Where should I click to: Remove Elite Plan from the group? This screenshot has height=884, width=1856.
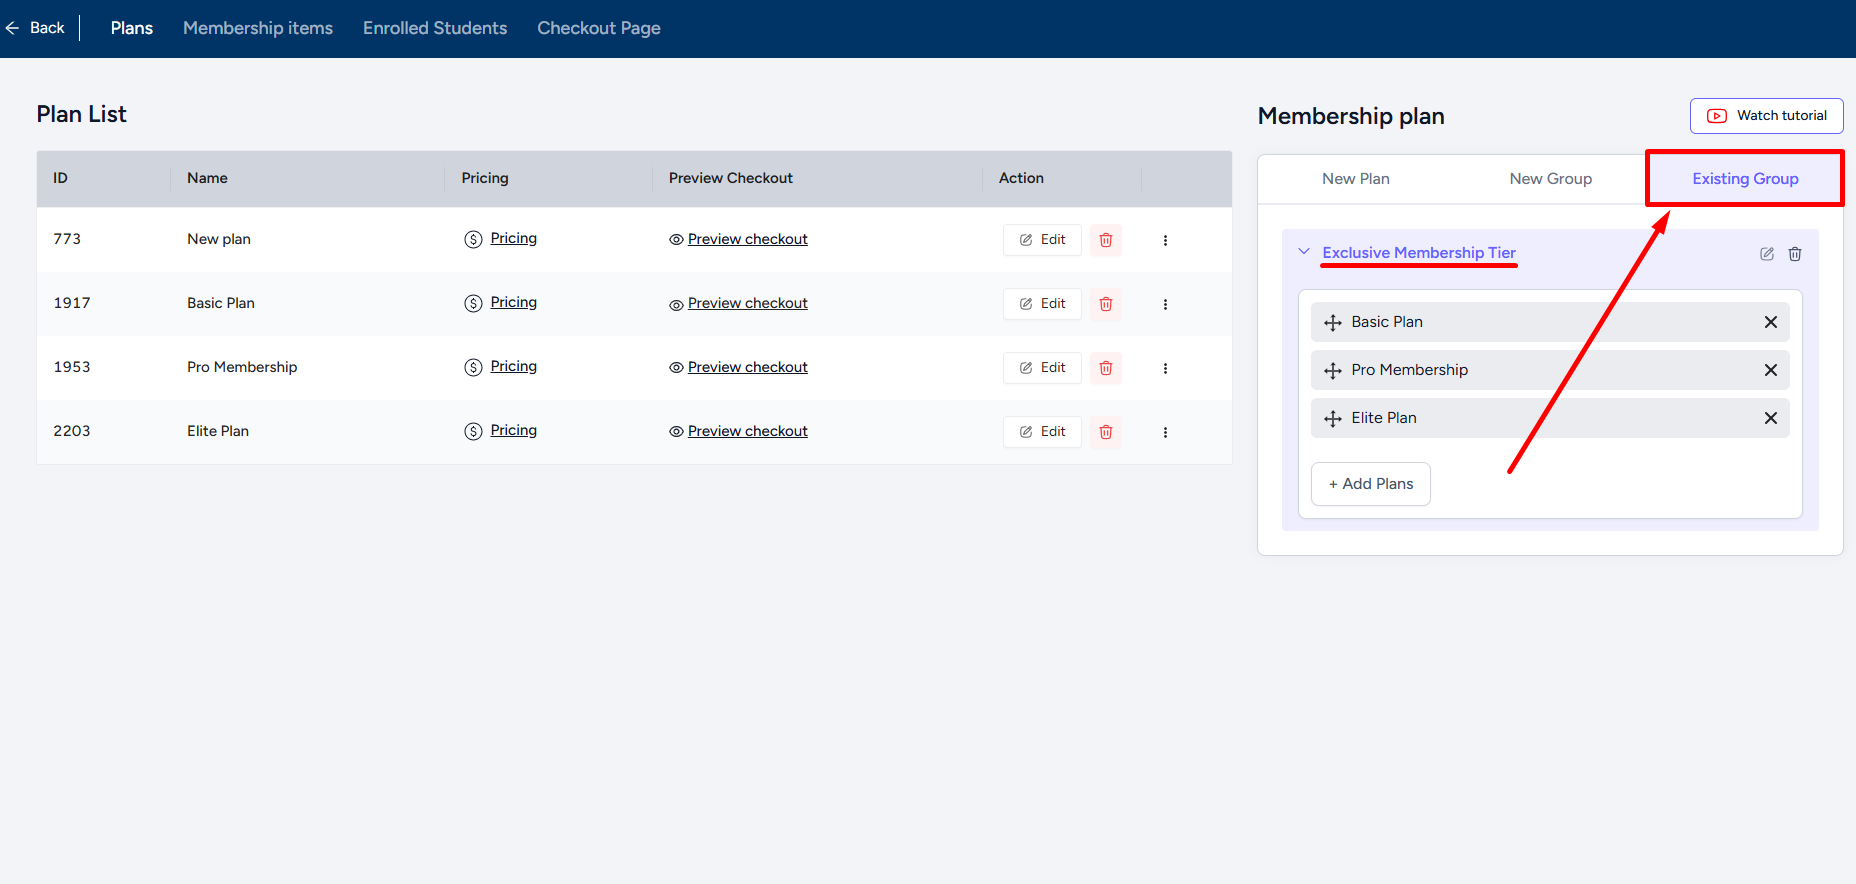pyautogui.click(x=1771, y=418)
